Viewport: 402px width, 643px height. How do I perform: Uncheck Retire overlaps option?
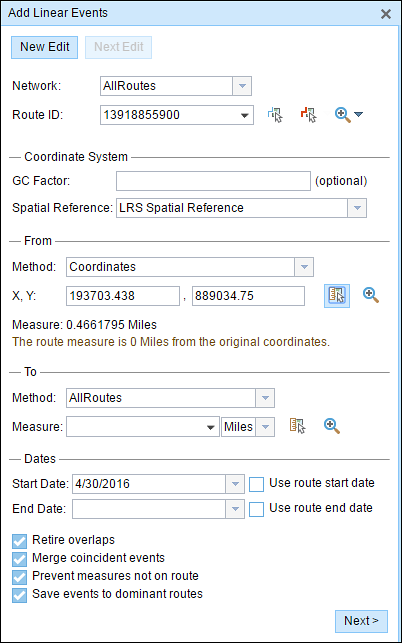tap(19, 541)
